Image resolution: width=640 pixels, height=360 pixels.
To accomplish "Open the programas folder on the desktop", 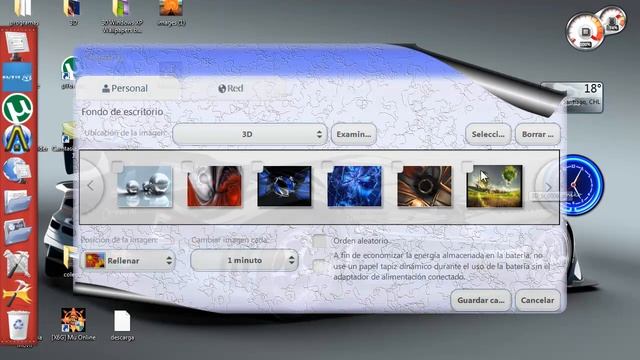I will click(23, 12).
